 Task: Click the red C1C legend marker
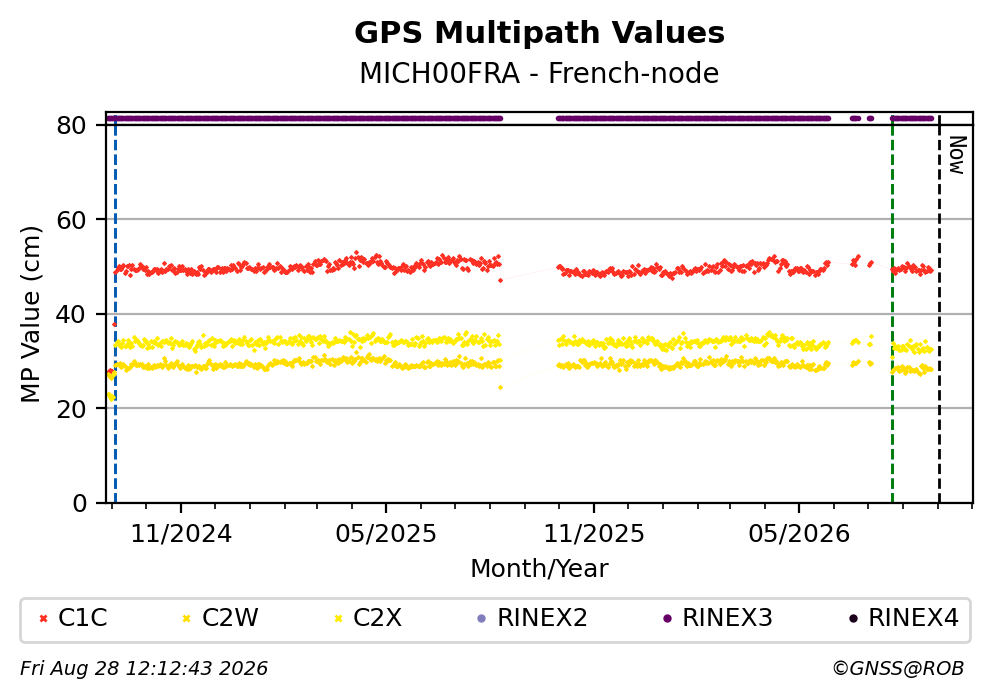(43, 619)
